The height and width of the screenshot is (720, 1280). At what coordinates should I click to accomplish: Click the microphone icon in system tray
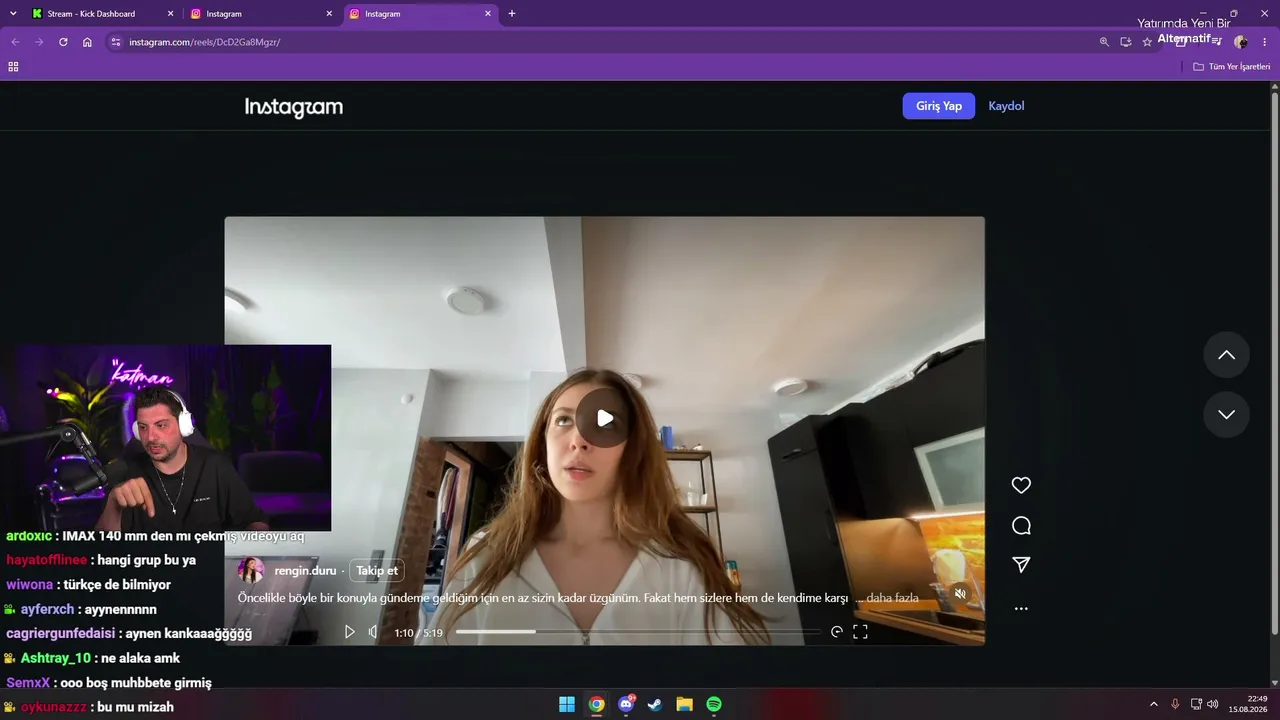tap(1175, 704)
